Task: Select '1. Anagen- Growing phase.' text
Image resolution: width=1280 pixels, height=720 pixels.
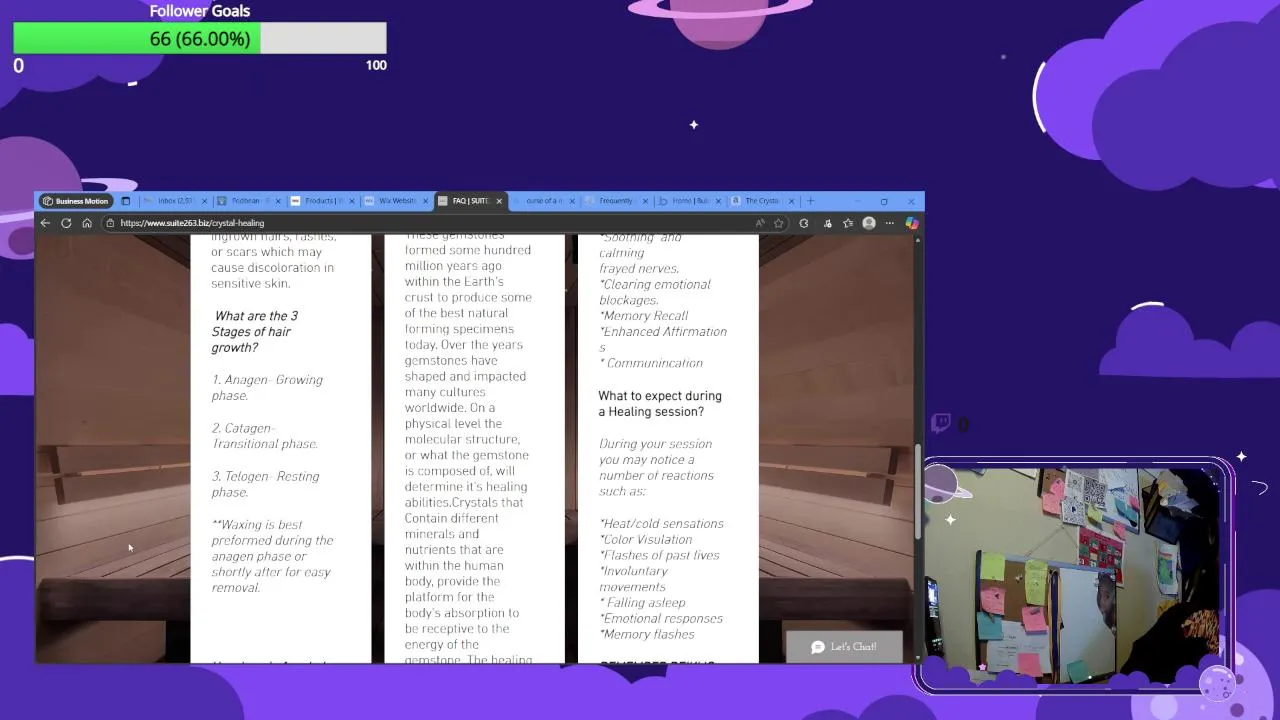Action: [x=267, y=388]
